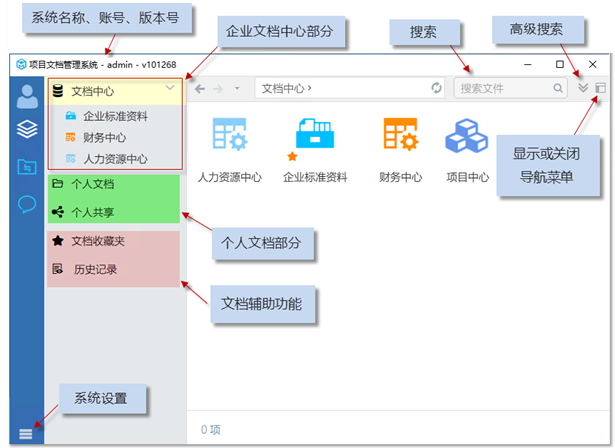Viewport: 615px width, 448px height.
Task: Open the layers icon in left sidebar
Action: tap(26, 130)
